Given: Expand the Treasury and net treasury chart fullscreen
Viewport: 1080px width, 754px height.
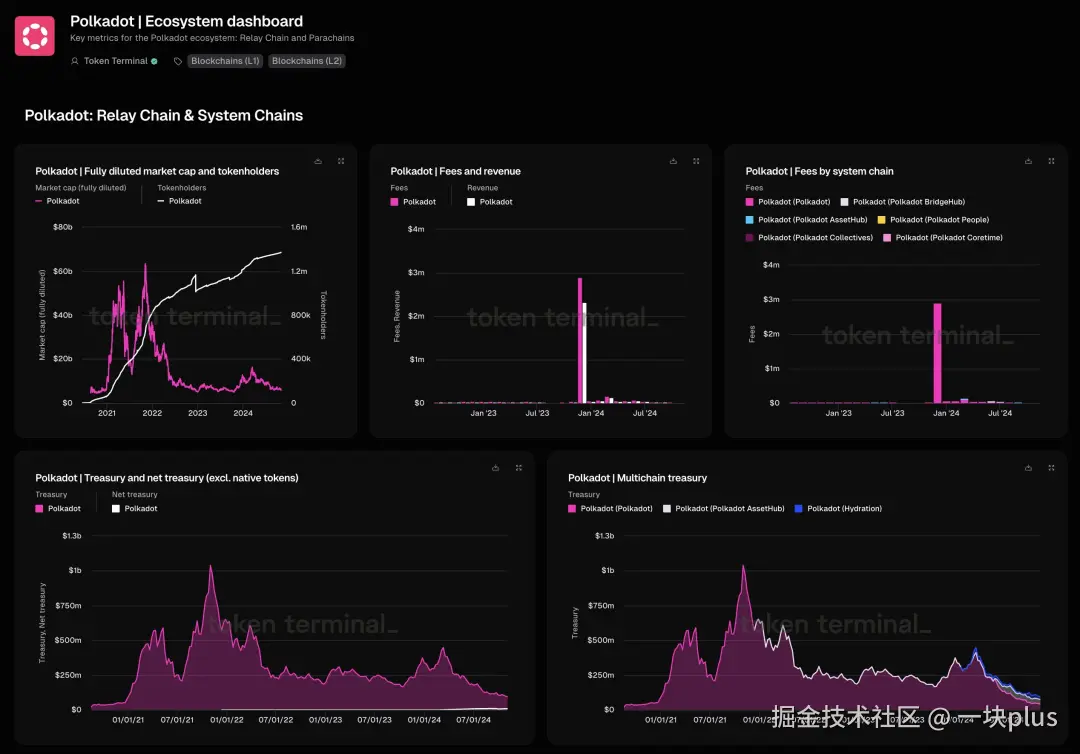Looking at the screenshot, I should tap(519, 468).
